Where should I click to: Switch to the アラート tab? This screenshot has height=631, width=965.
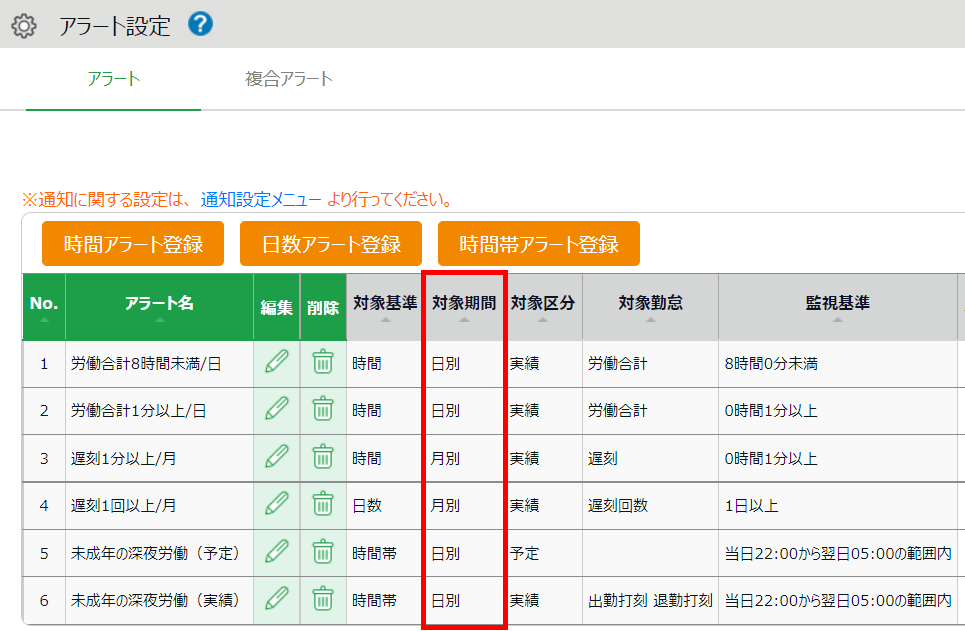click(114, 79)
